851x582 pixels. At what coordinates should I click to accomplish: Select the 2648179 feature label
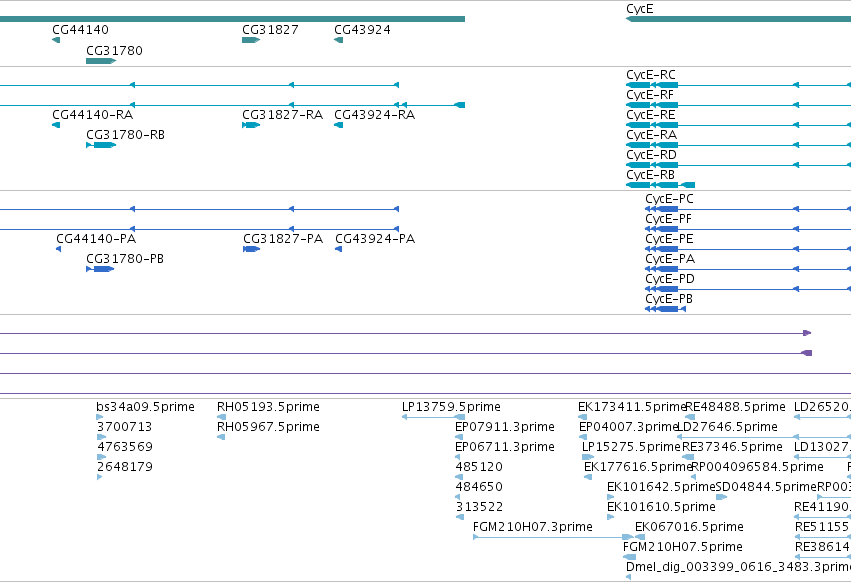(125, 467)
